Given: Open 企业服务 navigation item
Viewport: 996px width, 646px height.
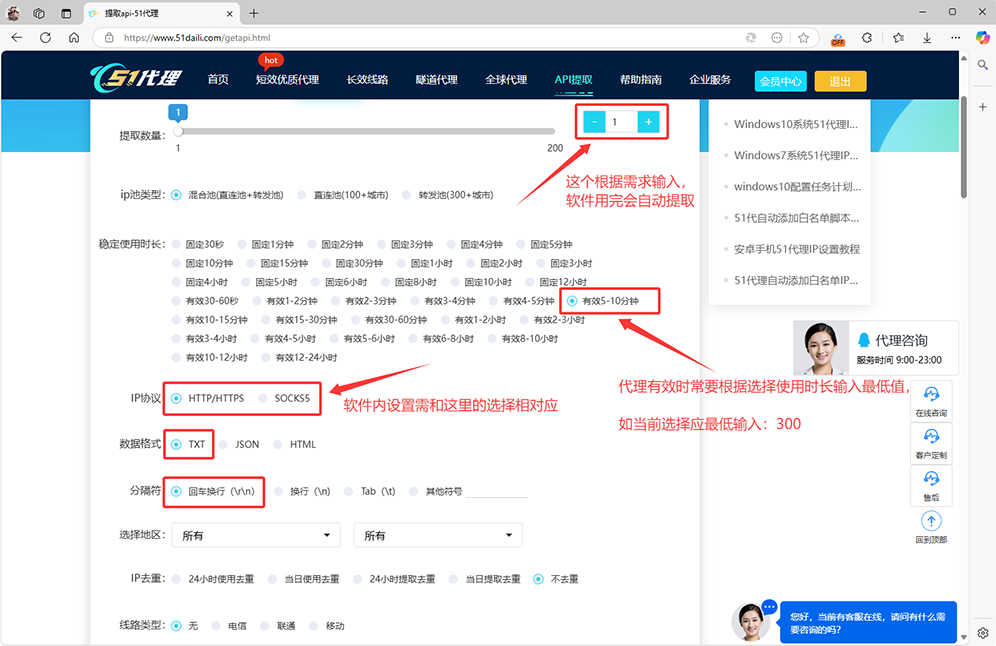Looking at the screenshot, I should pyautogui.click(x=710, y=79).
